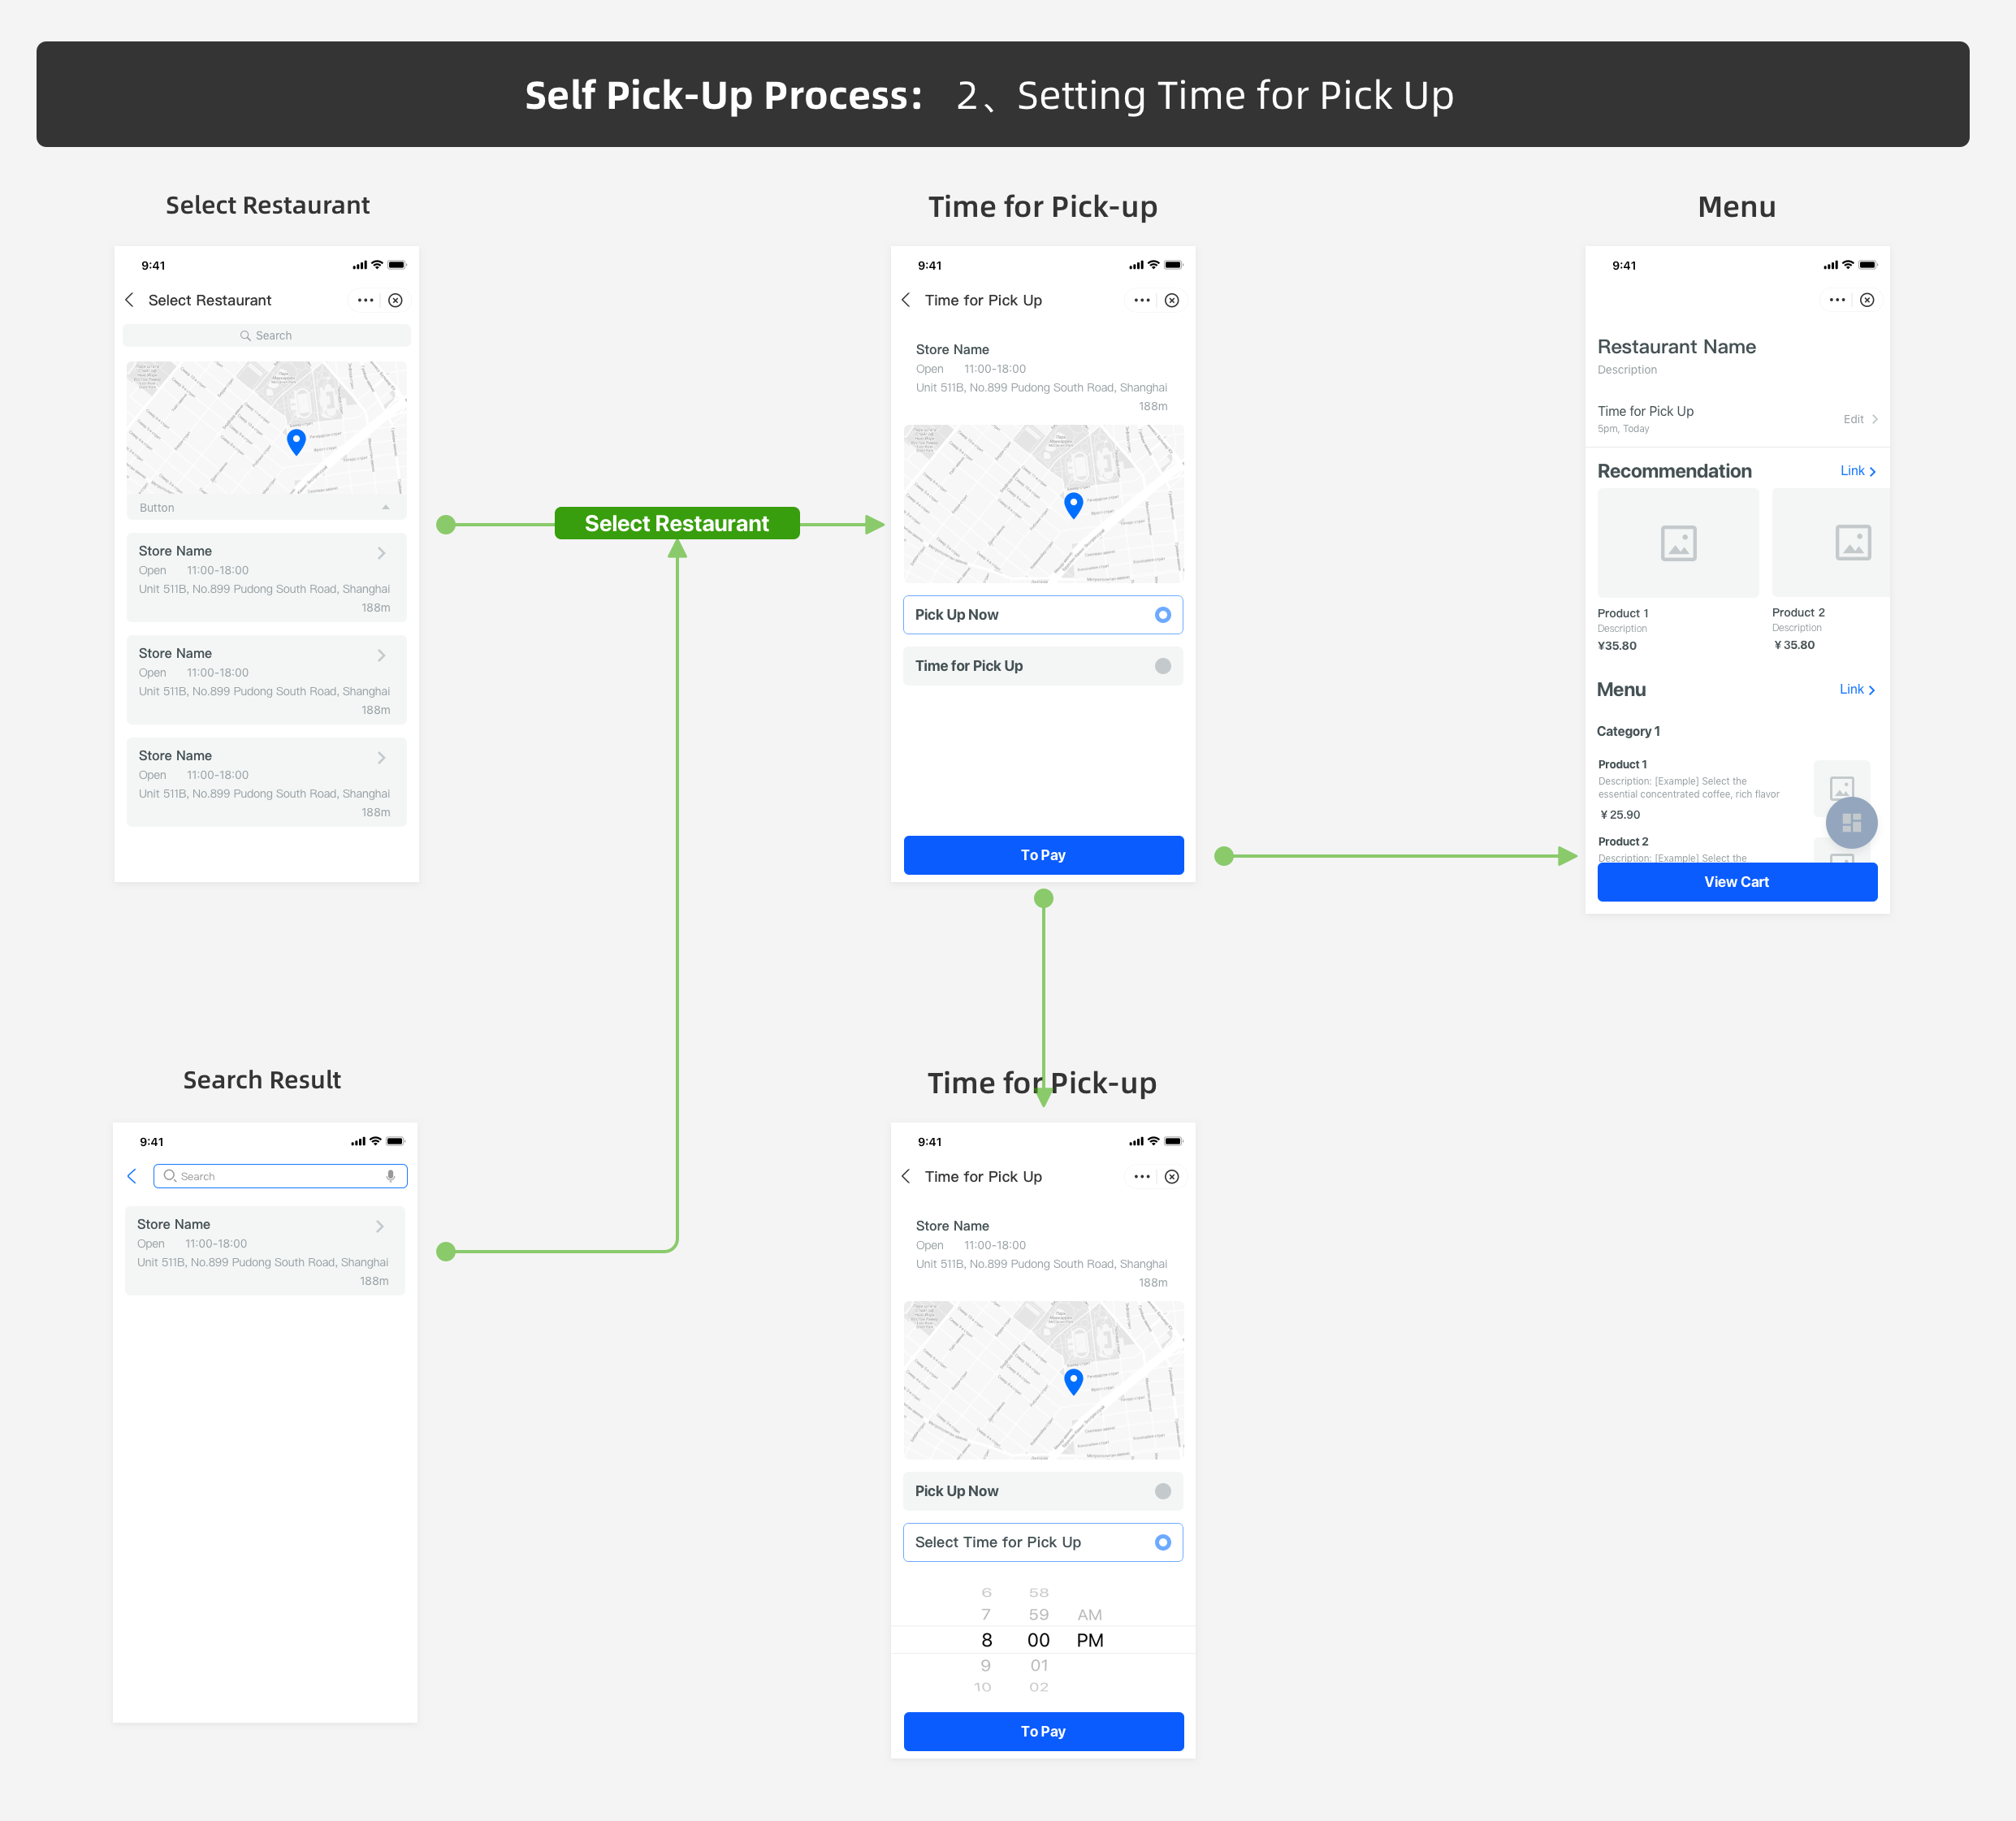Tap the microphone icon in the Search Result search bar
The image size is (2016, 1821).
390,1176
